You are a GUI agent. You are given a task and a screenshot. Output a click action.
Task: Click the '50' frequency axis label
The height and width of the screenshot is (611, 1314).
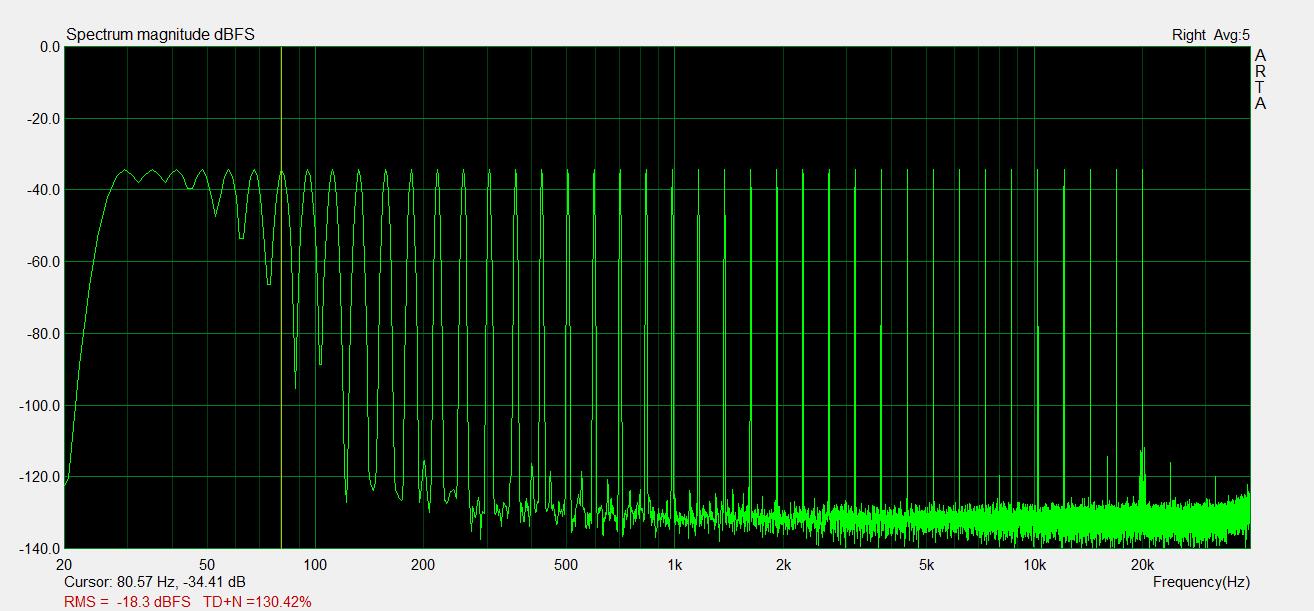207,564
